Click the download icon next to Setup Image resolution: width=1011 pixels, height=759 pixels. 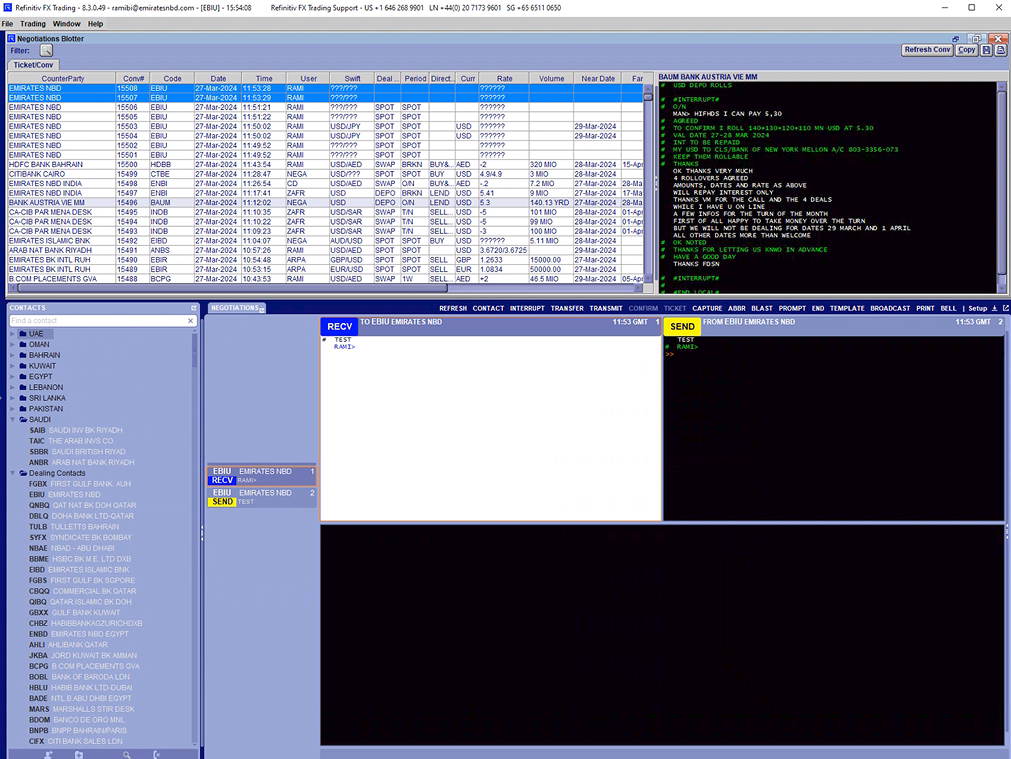tap(994, 308)
